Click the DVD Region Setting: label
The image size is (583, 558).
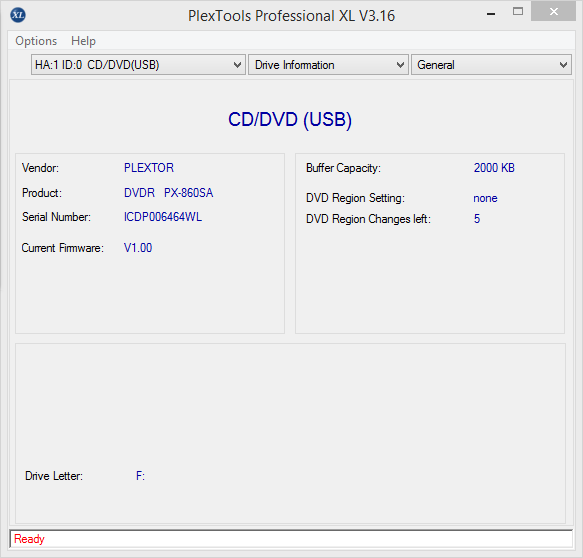[355, 198]
